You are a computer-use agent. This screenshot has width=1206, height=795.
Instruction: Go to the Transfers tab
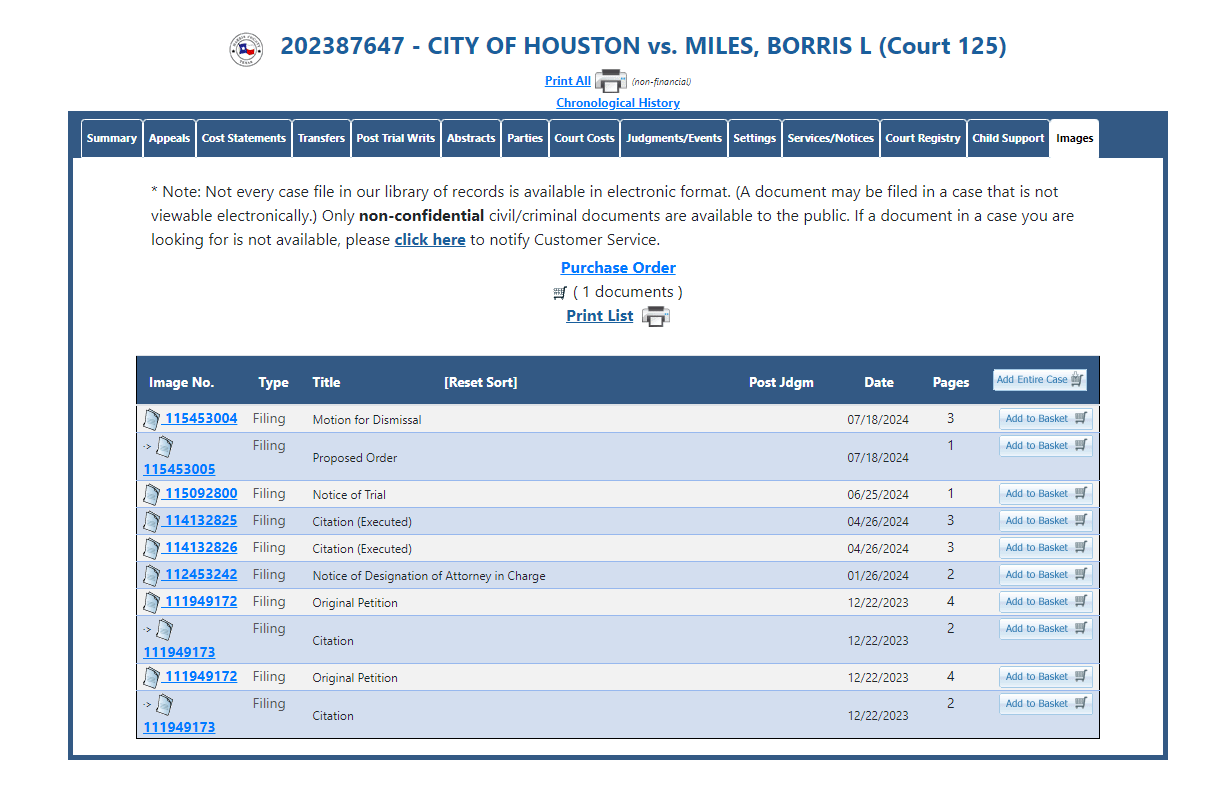(x=321, y=138)
